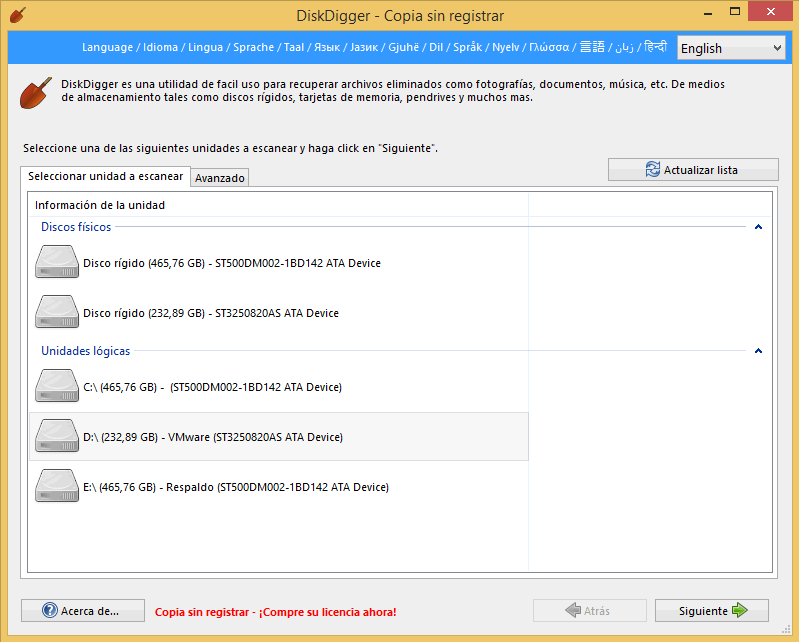
Task: Select the Seleccionar unidad a escanear tab
Action: [x=105, y=176]
